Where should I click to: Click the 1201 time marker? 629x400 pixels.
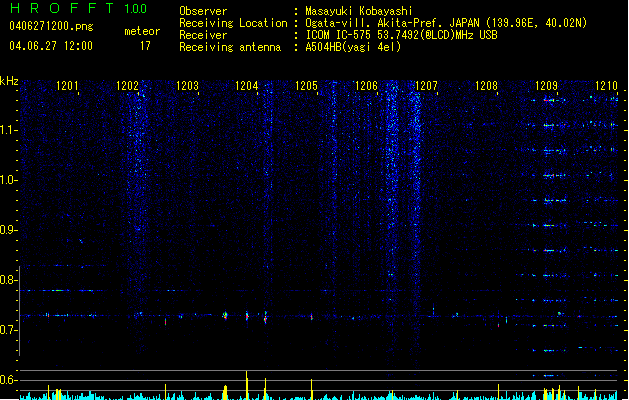tap(67, 86)
